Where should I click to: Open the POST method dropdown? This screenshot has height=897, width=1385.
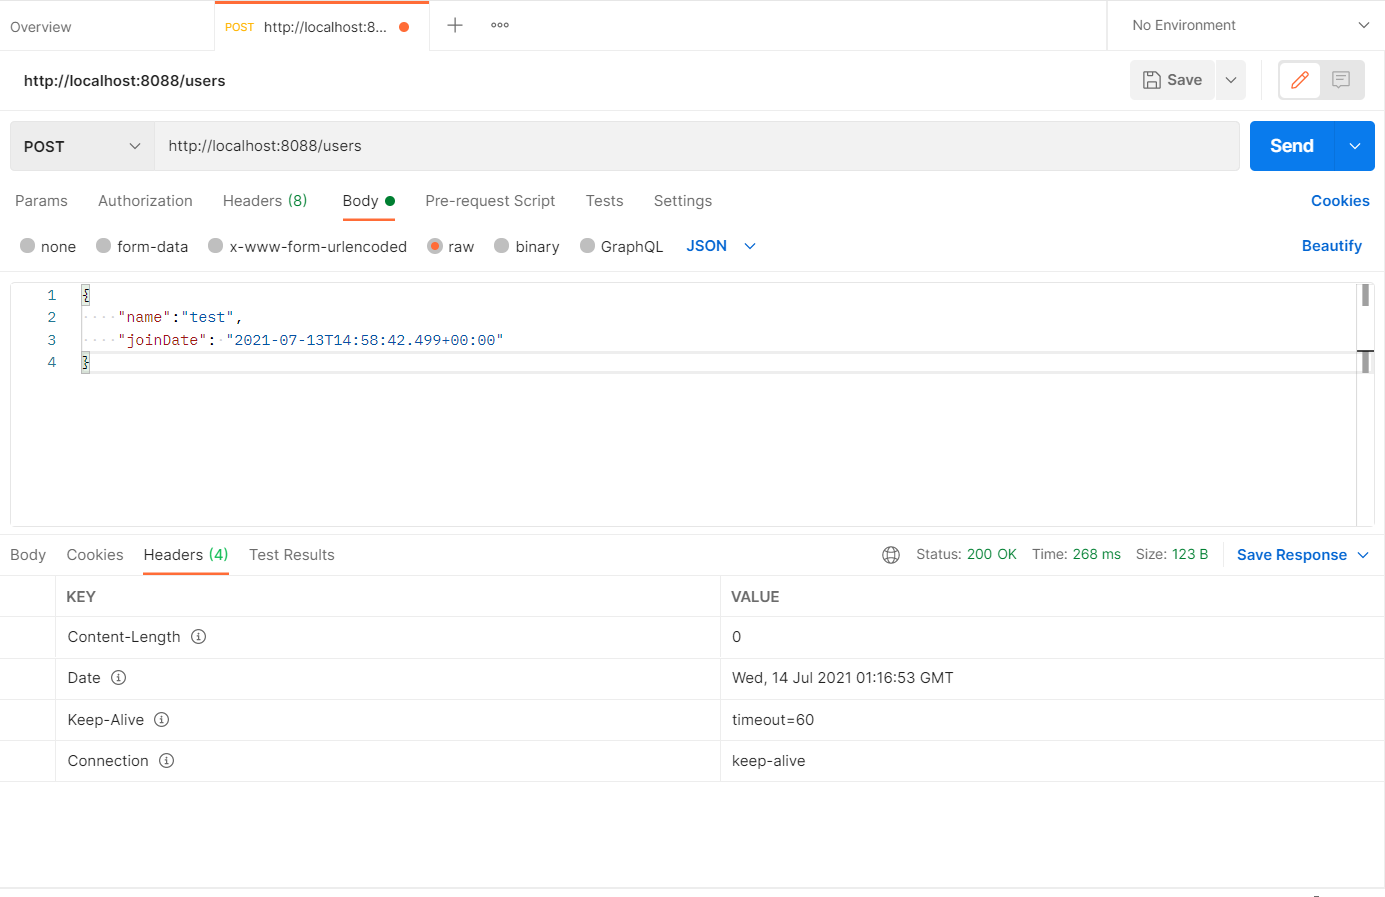pyautogui.click(x=83, y=146)
